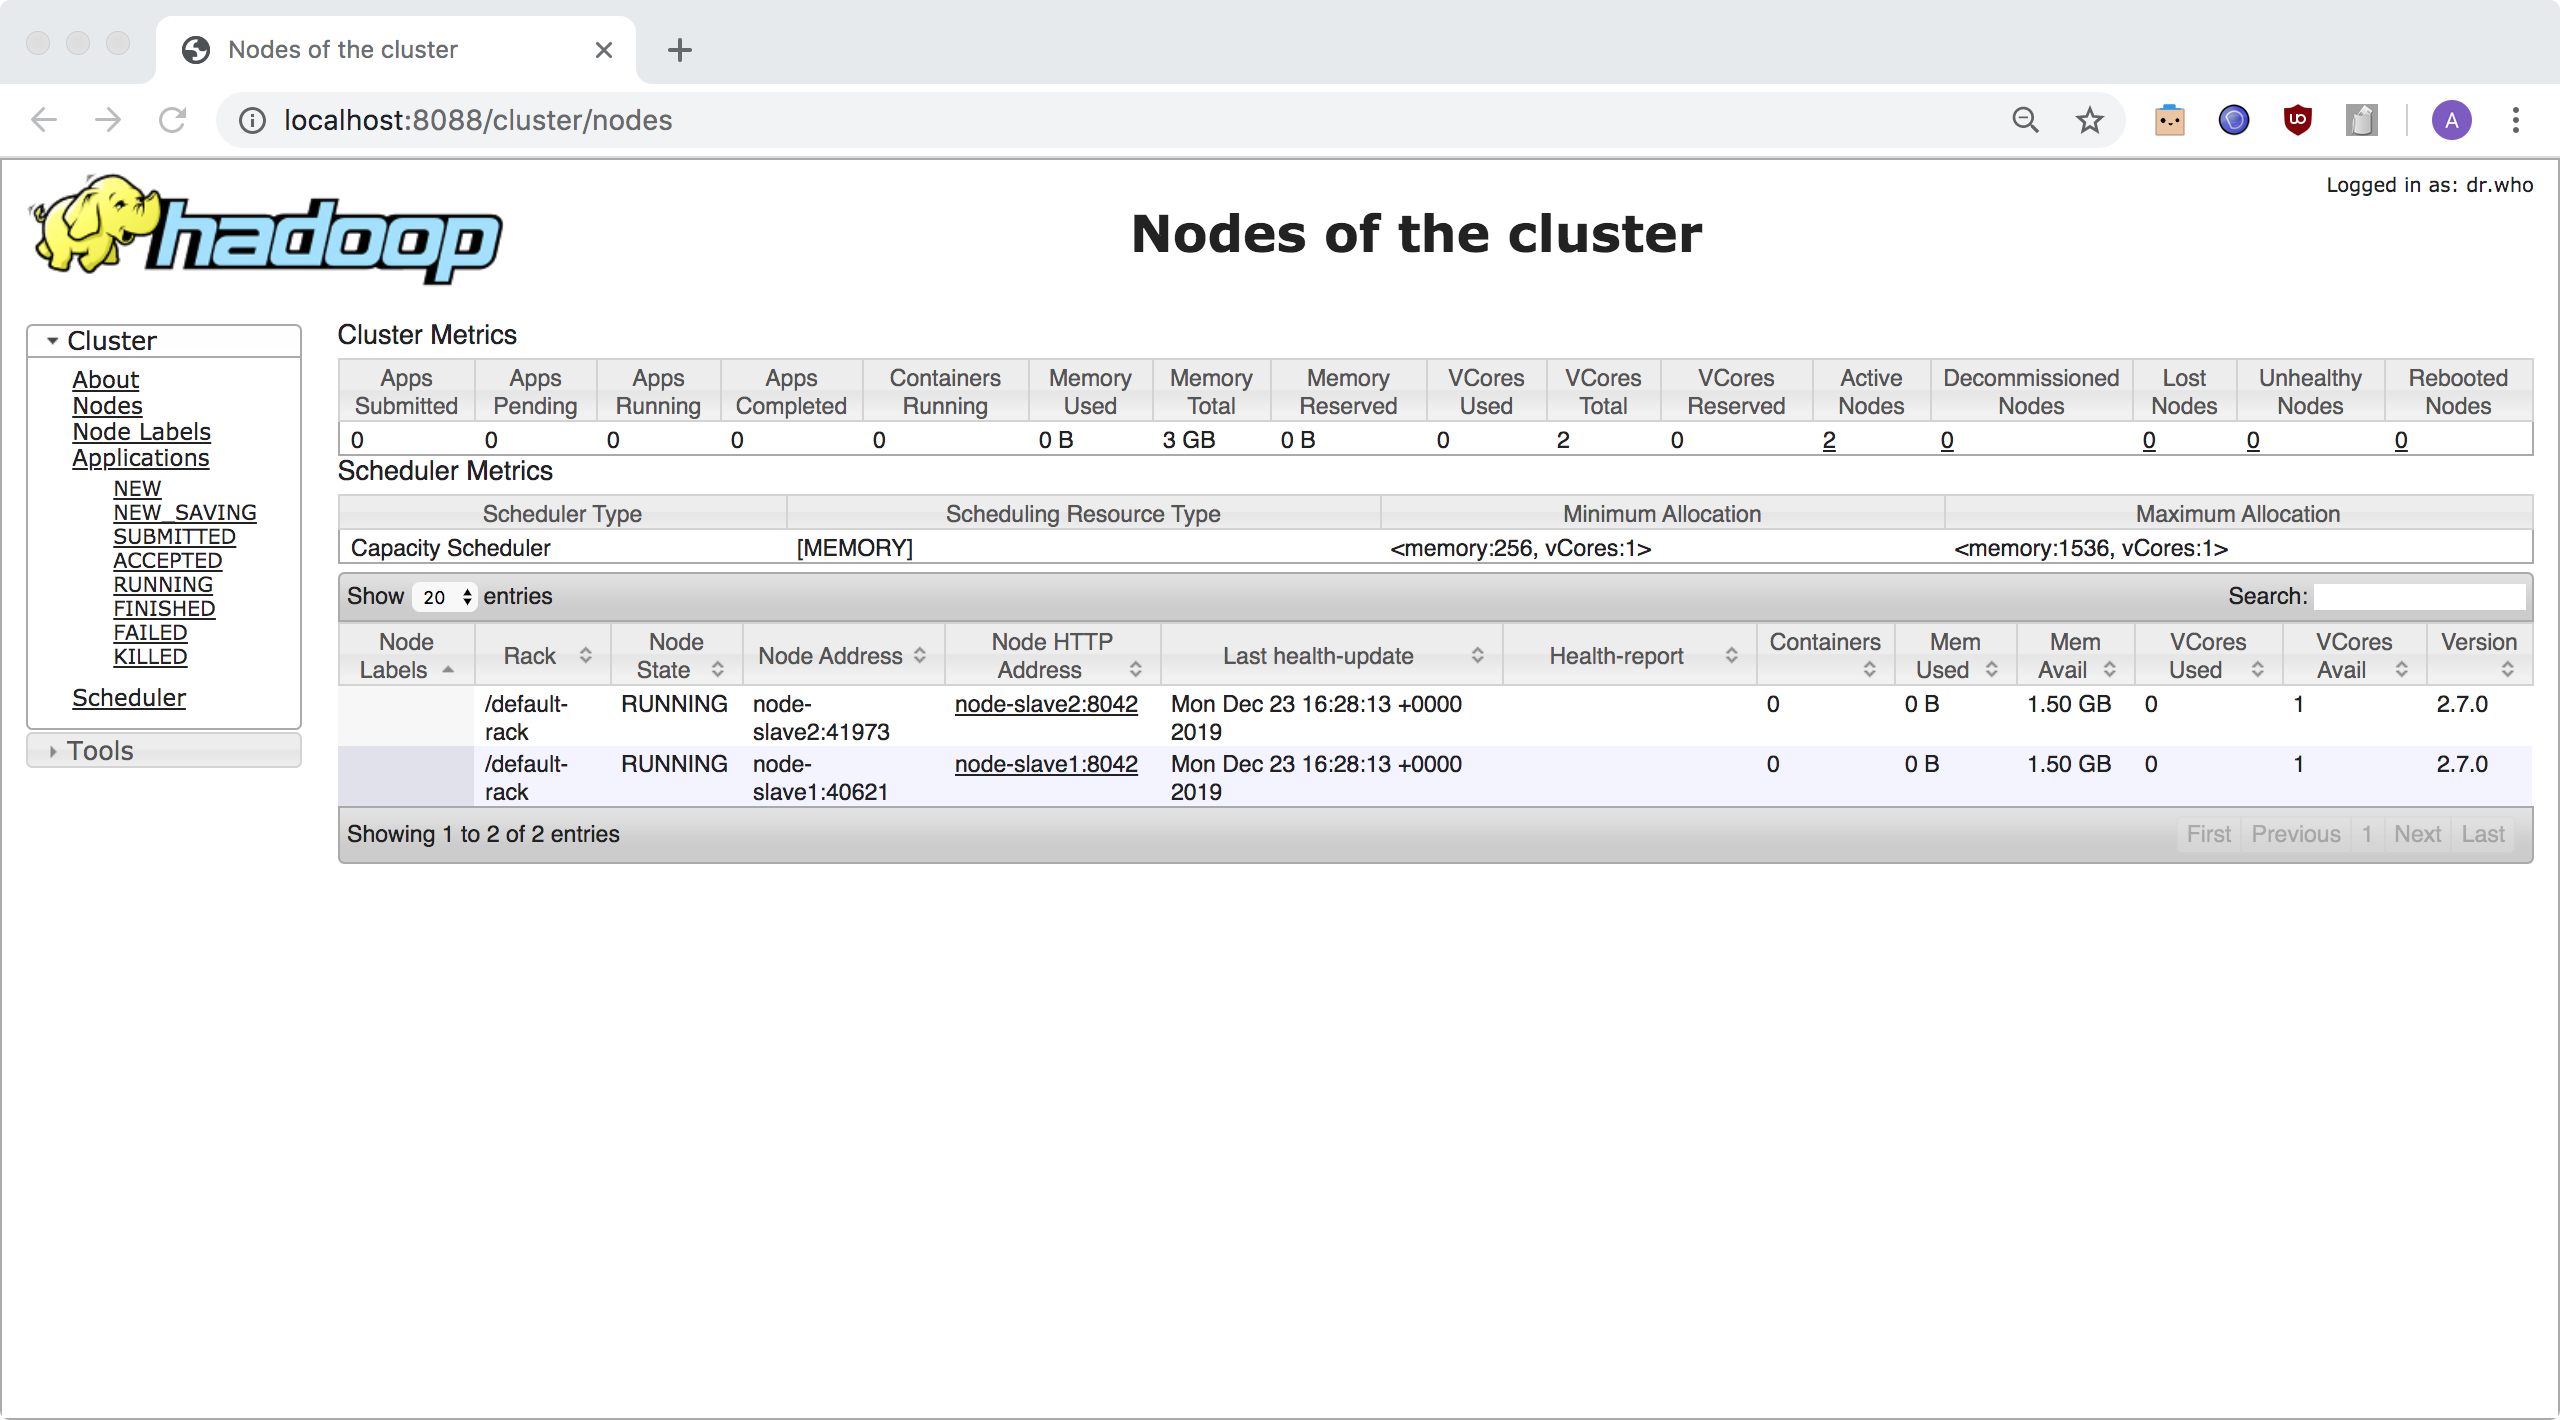
Task: Select the RUNNING applications filter
Action: (161, 584)
